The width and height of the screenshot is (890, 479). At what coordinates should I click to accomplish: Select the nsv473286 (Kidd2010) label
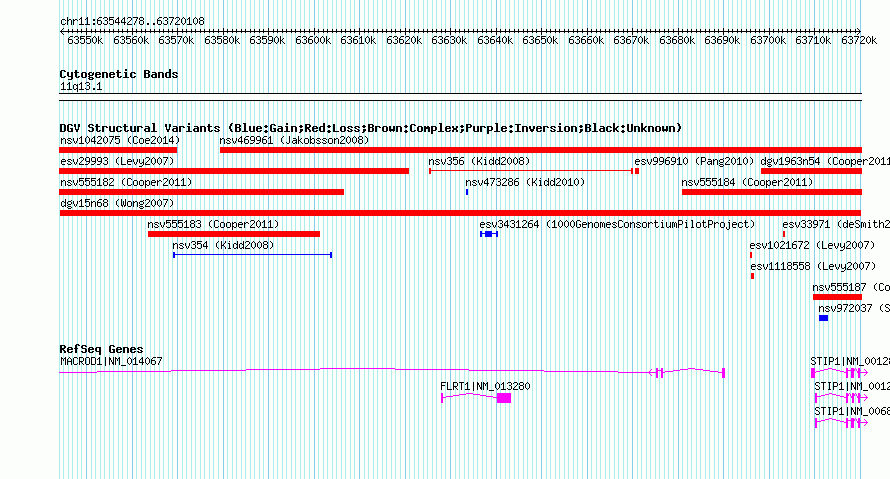(525, 183)
